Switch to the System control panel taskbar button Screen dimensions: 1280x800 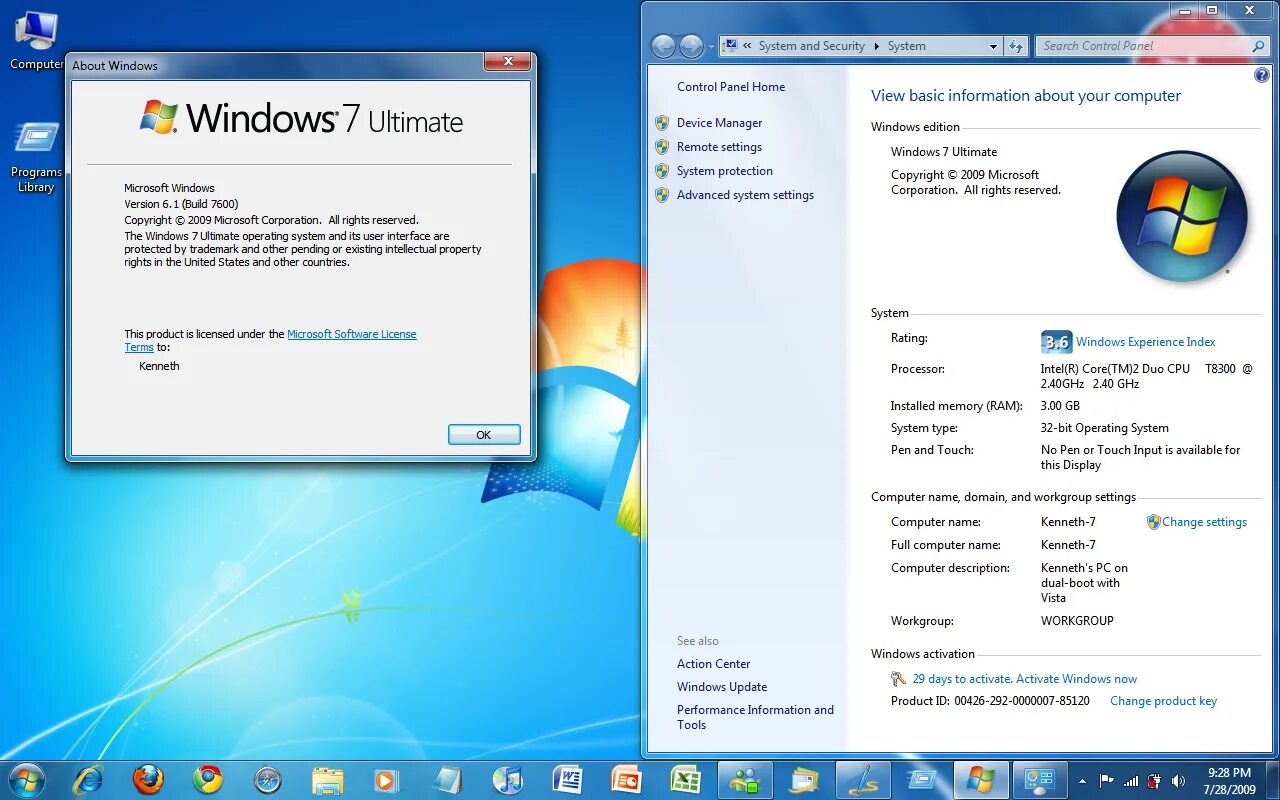1040,780
